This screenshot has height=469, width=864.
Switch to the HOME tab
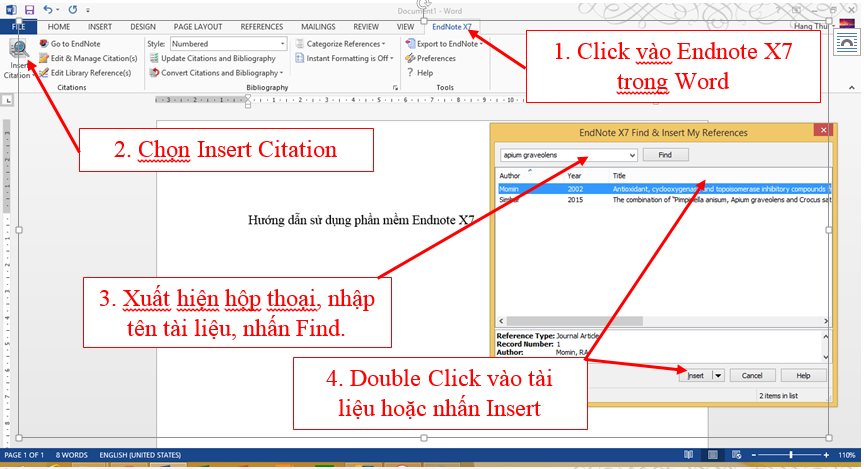58,26
